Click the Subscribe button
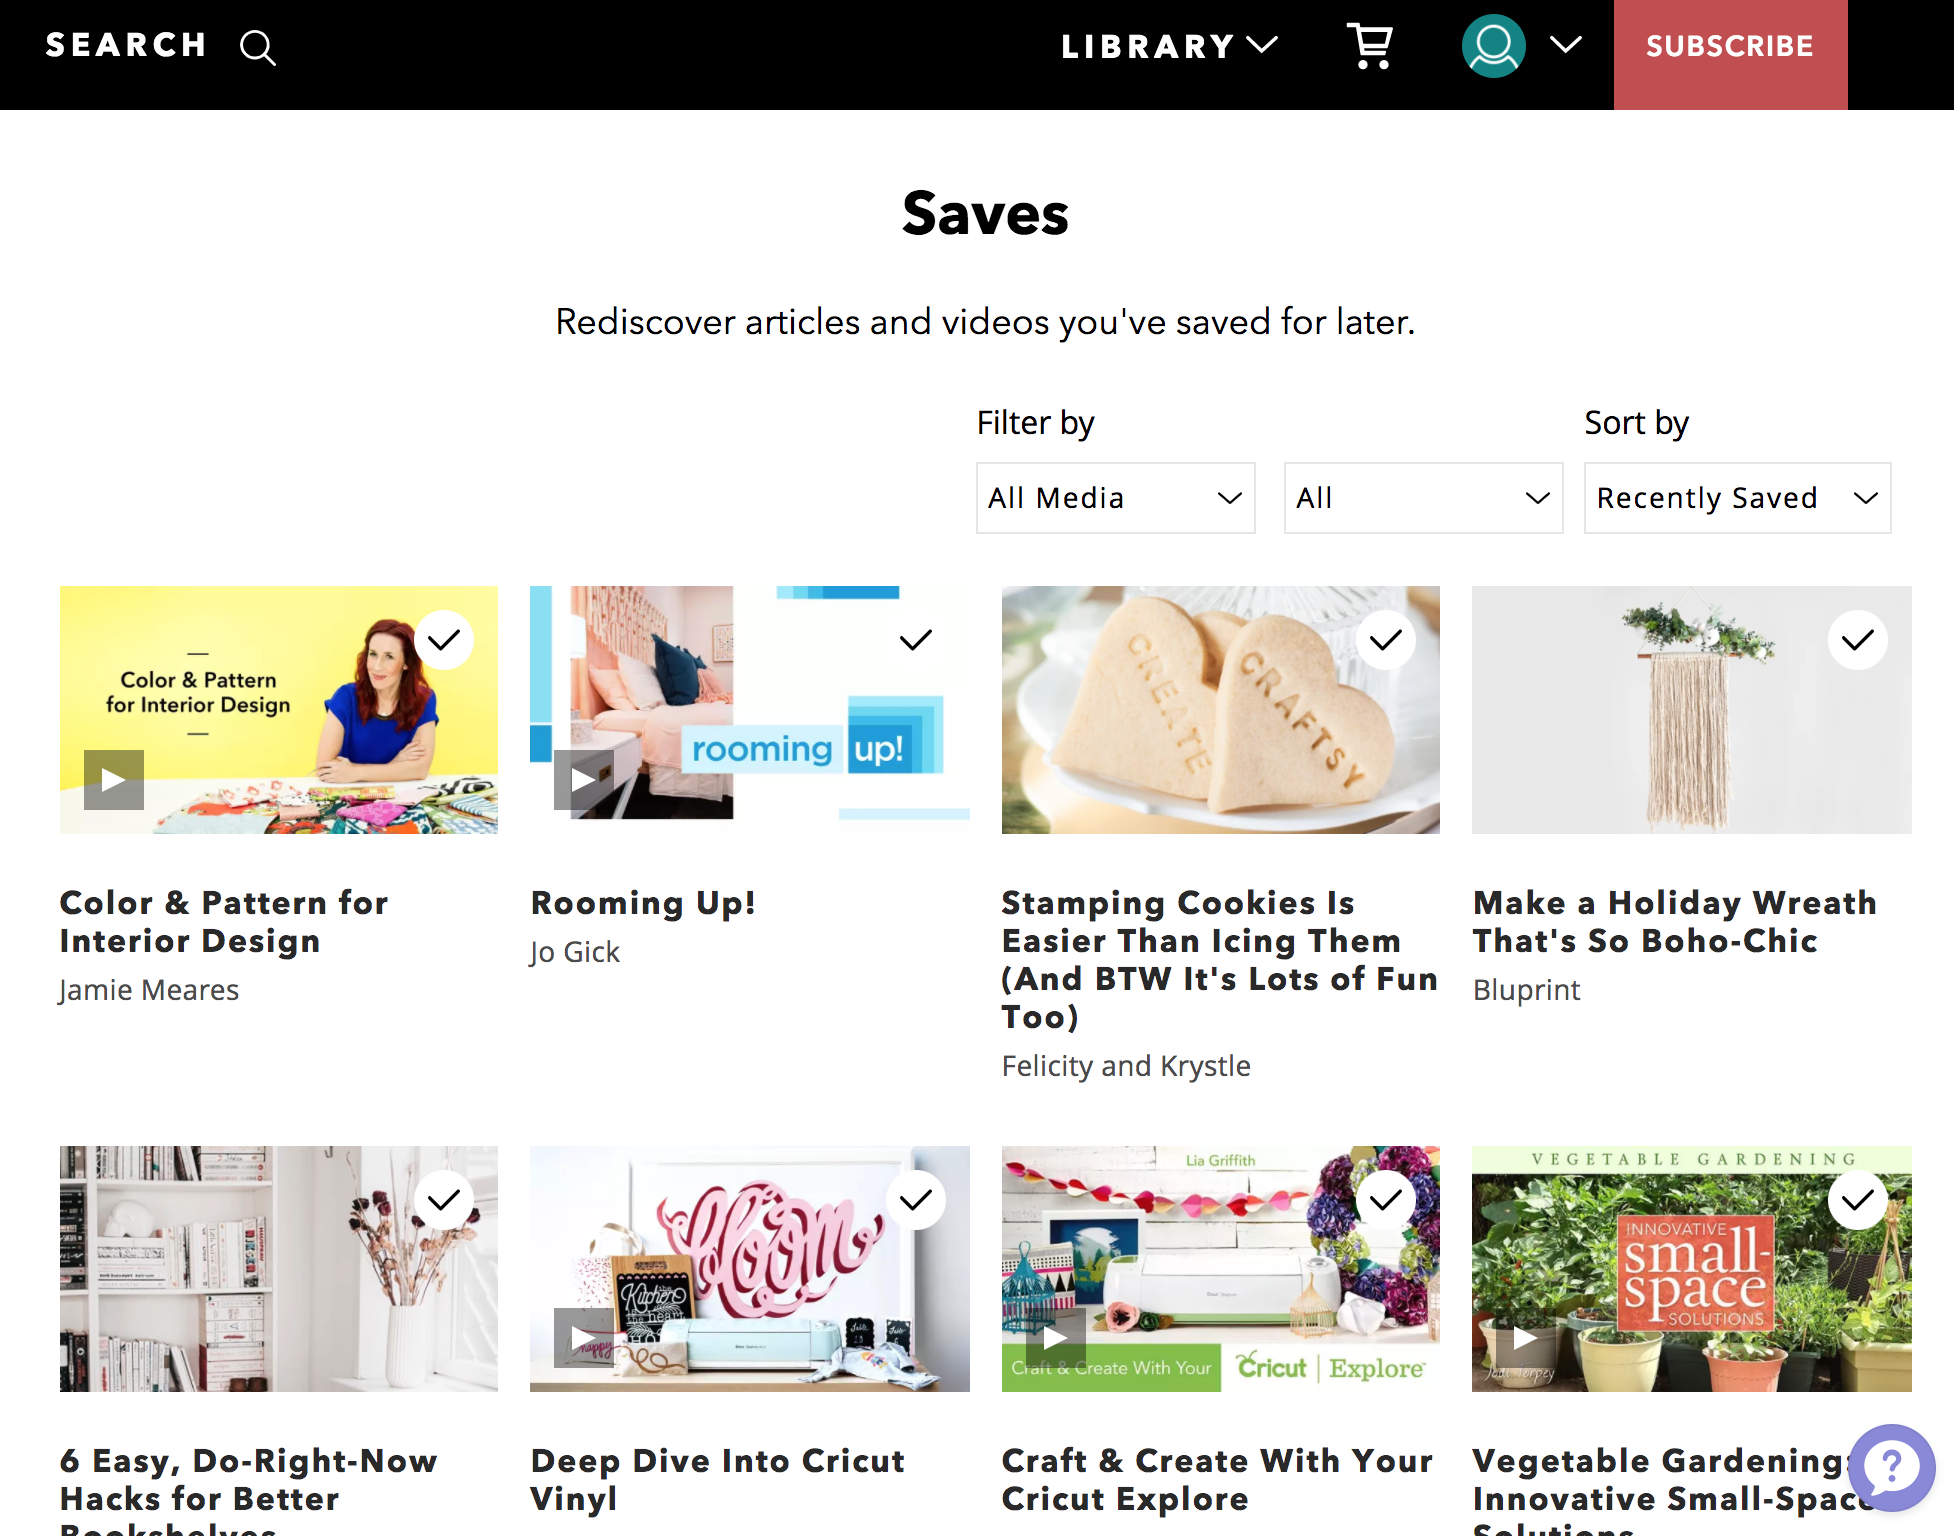Screen dimensions: 1954x1536 (1730, 47)
